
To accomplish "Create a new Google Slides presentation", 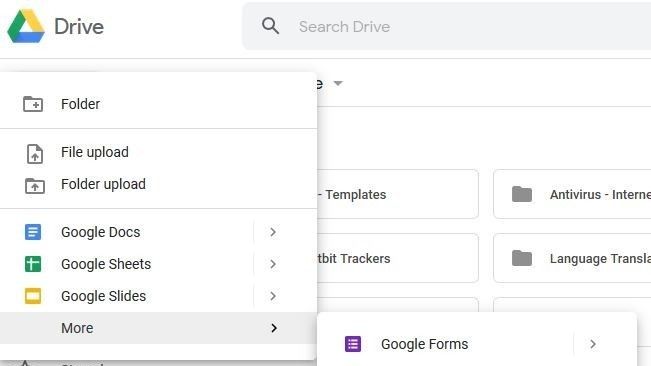I will tap(127, 296).
